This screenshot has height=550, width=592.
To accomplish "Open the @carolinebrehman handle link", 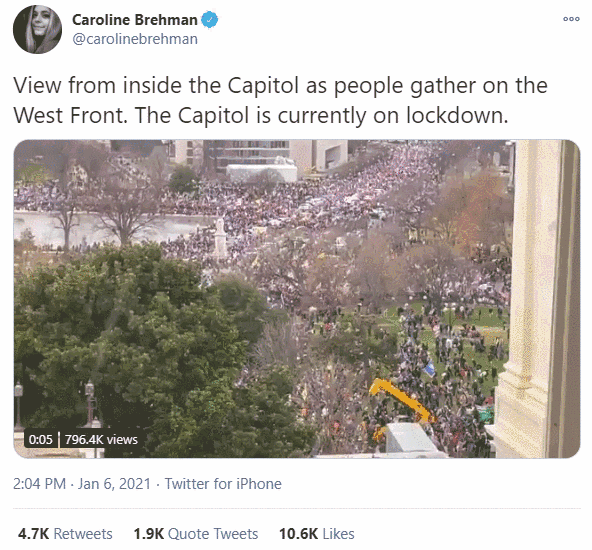I will tap(135, 39).
